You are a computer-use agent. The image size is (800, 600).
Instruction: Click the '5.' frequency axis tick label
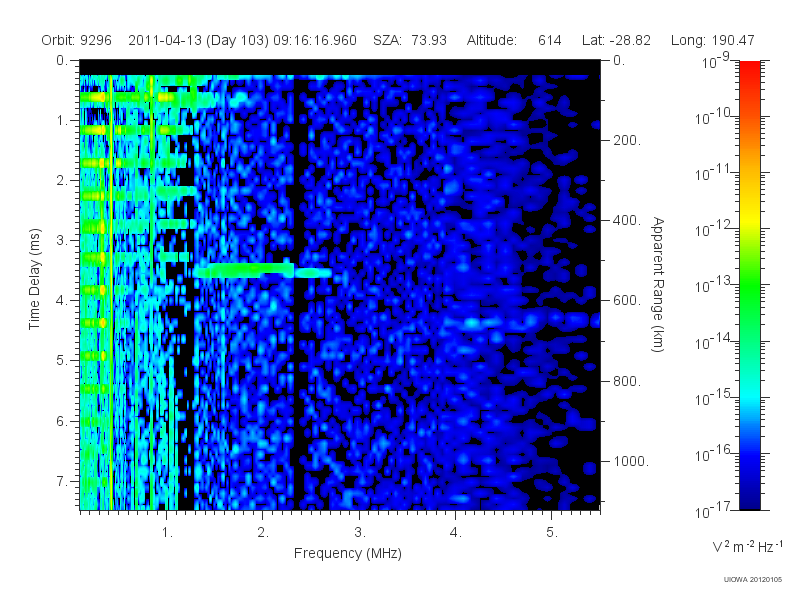[x=552, y=532]
